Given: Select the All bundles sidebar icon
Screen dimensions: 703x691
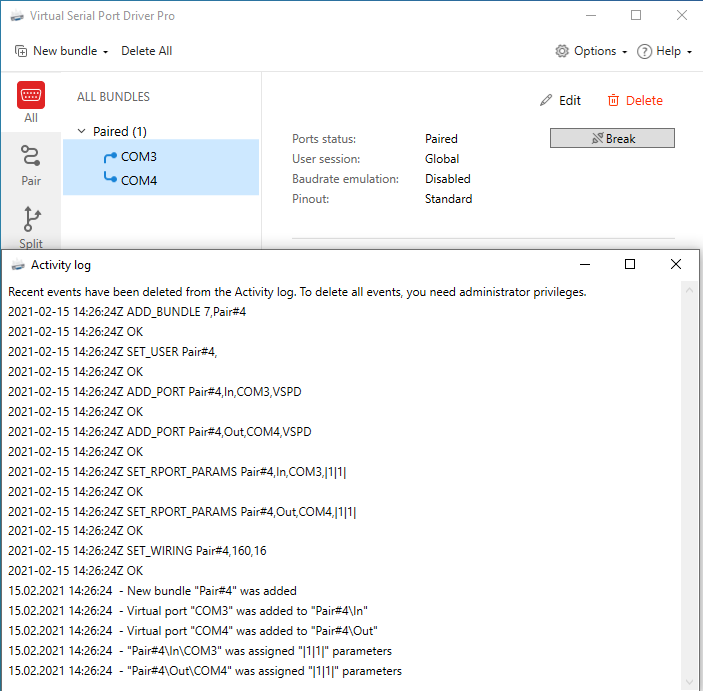Looking at the screenshot, I should (x=30, y=95).
